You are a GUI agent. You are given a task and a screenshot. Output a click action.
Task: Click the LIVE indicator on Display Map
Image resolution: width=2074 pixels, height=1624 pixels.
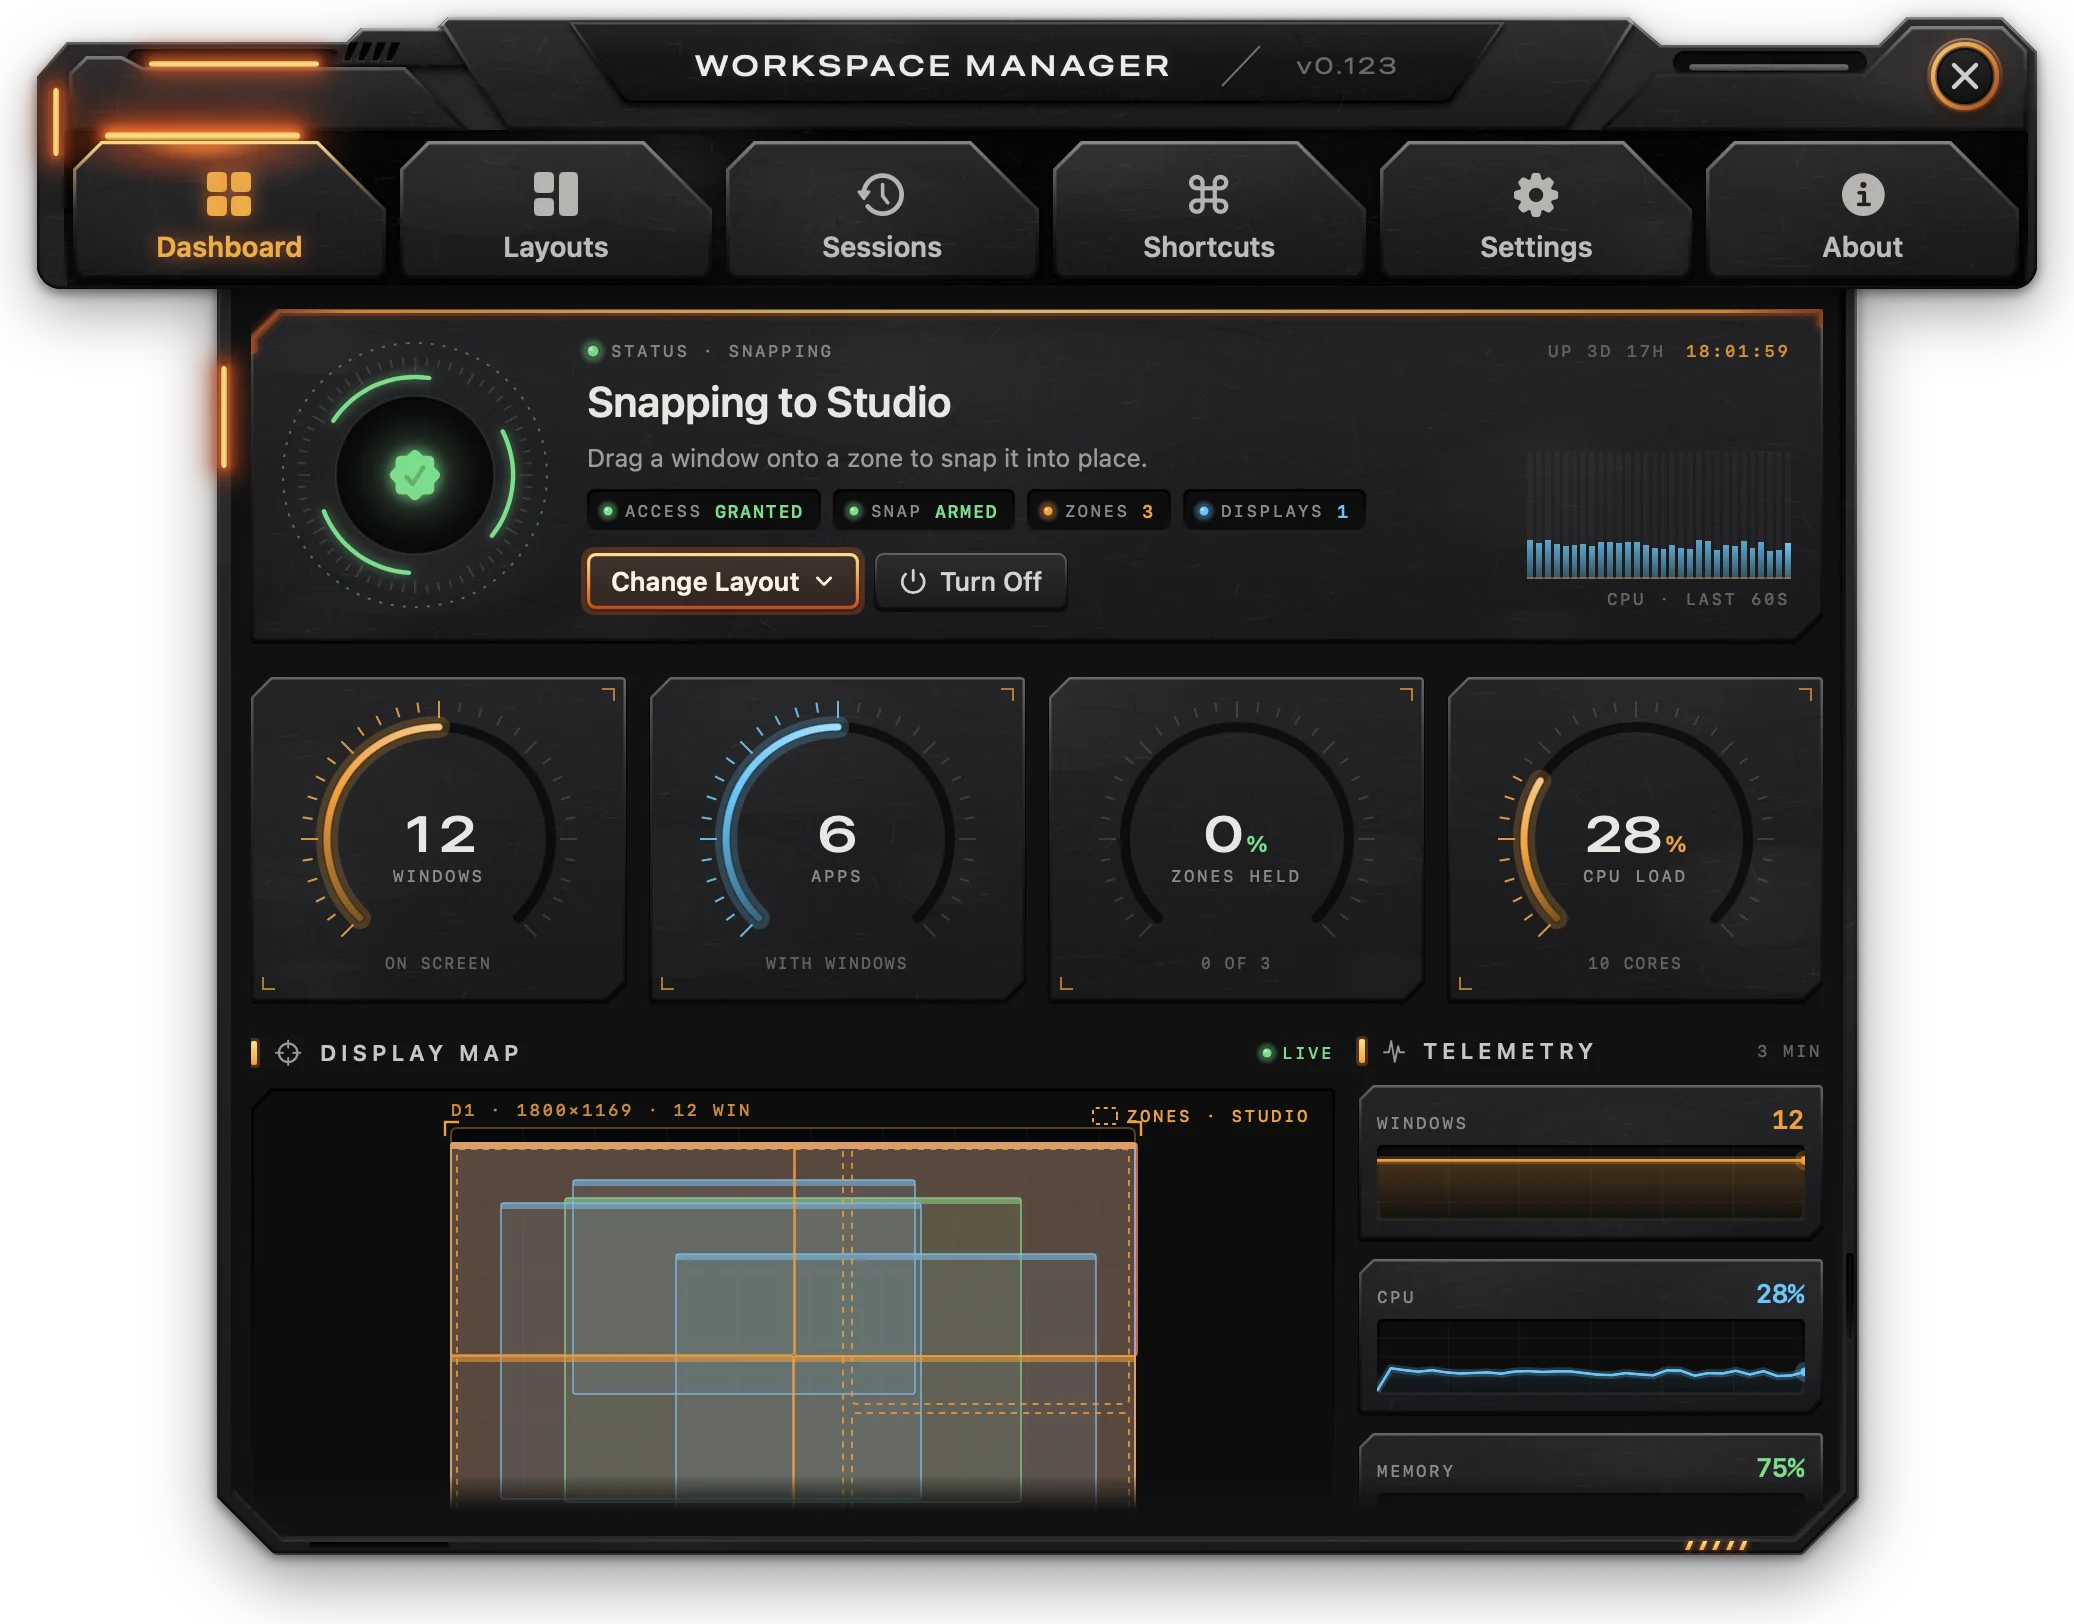click(x=1296, y=1053)
